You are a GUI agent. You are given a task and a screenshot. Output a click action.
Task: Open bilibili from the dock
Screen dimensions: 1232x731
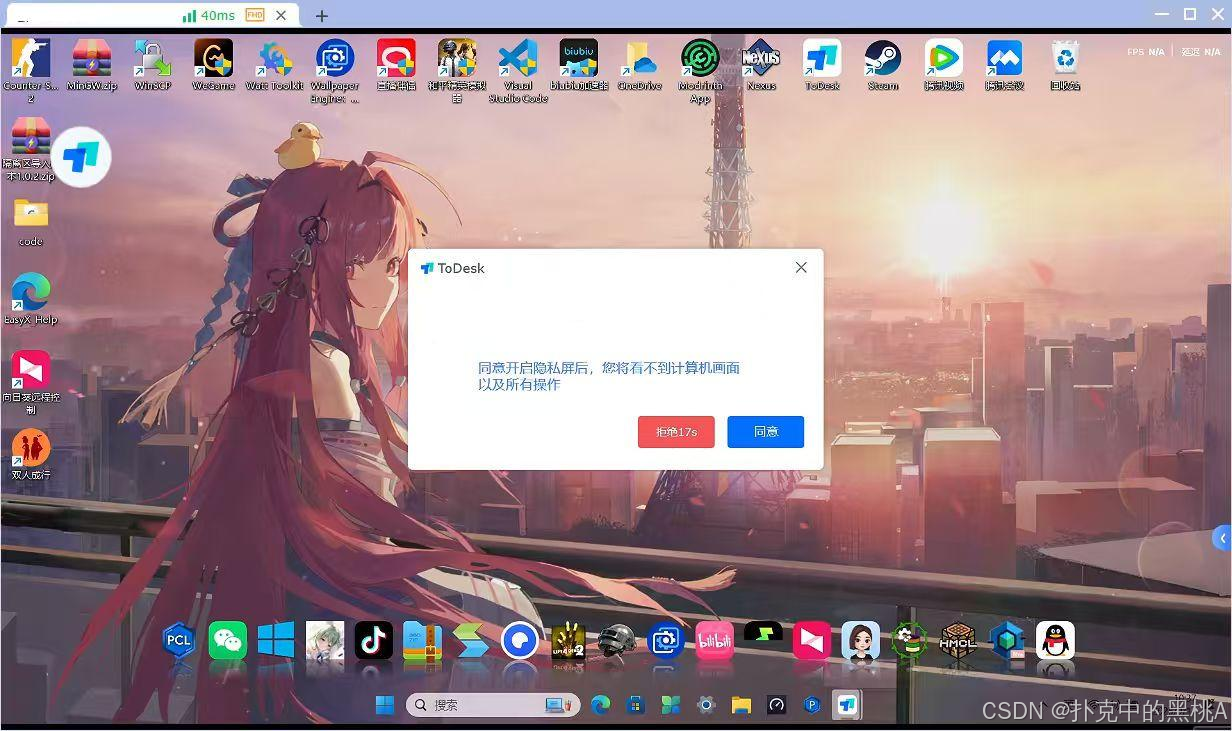(x=714, y=640)
